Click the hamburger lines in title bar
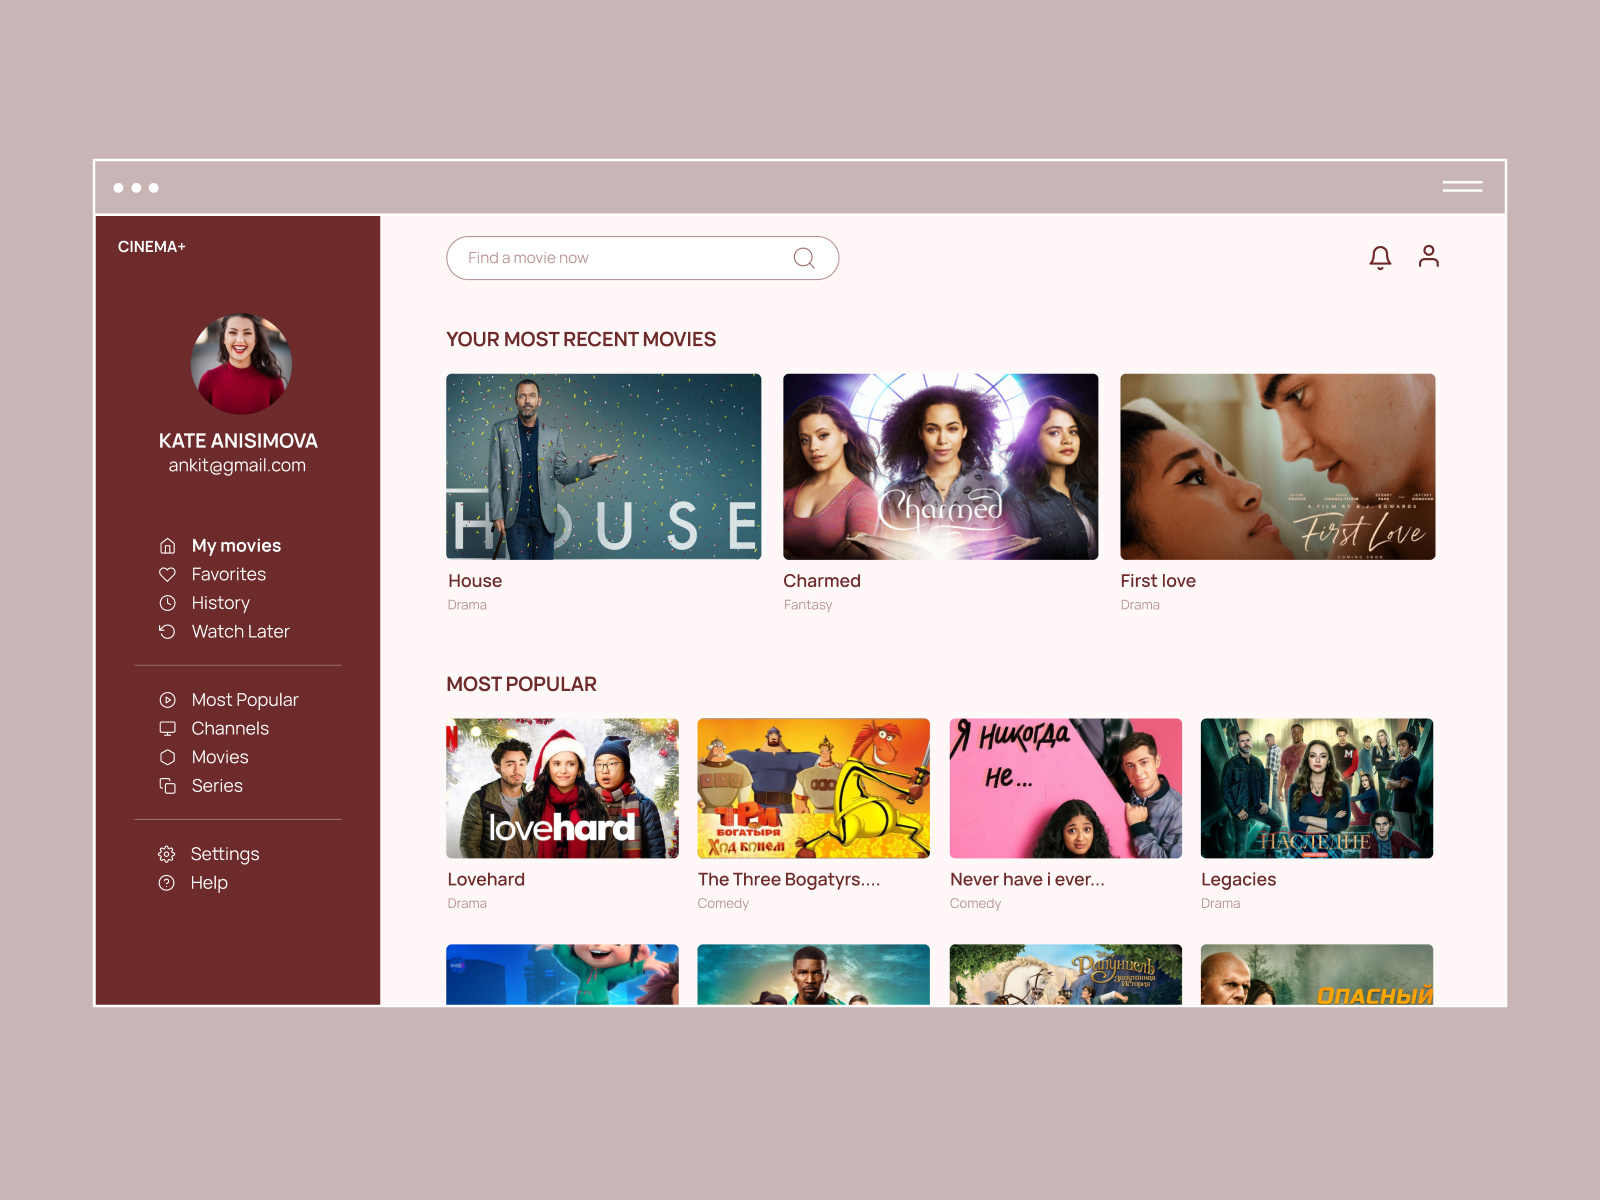This screenshot has width=1600, height=1200. click(x=1462, y=186)
